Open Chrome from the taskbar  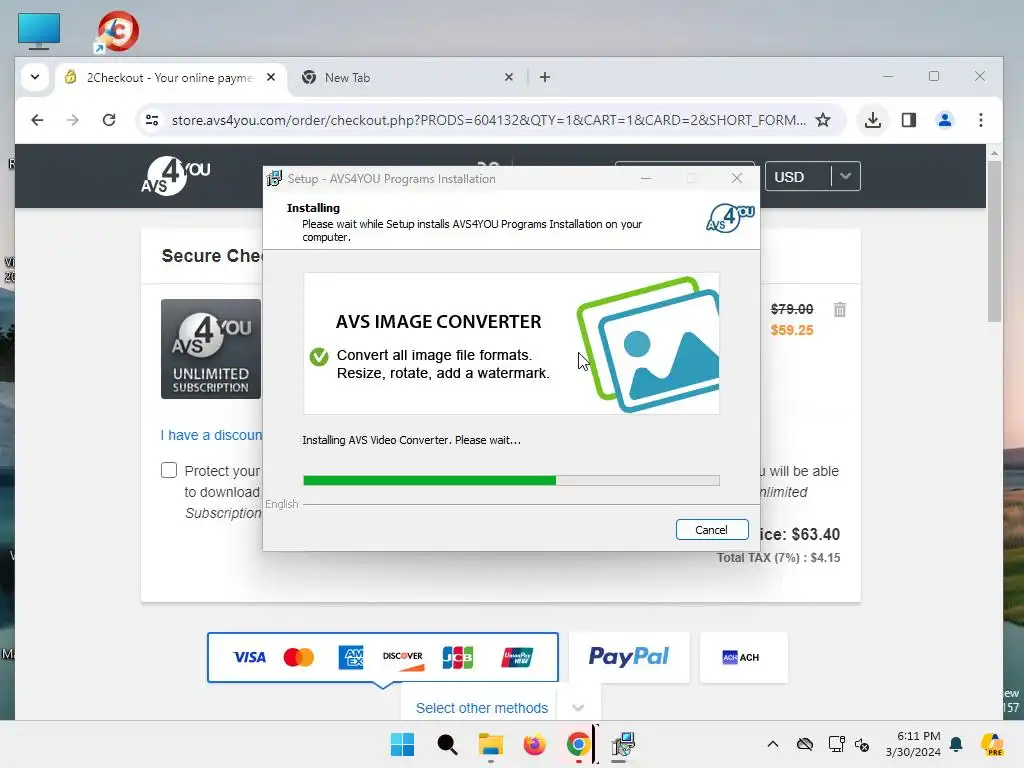[x=579, y=744]
